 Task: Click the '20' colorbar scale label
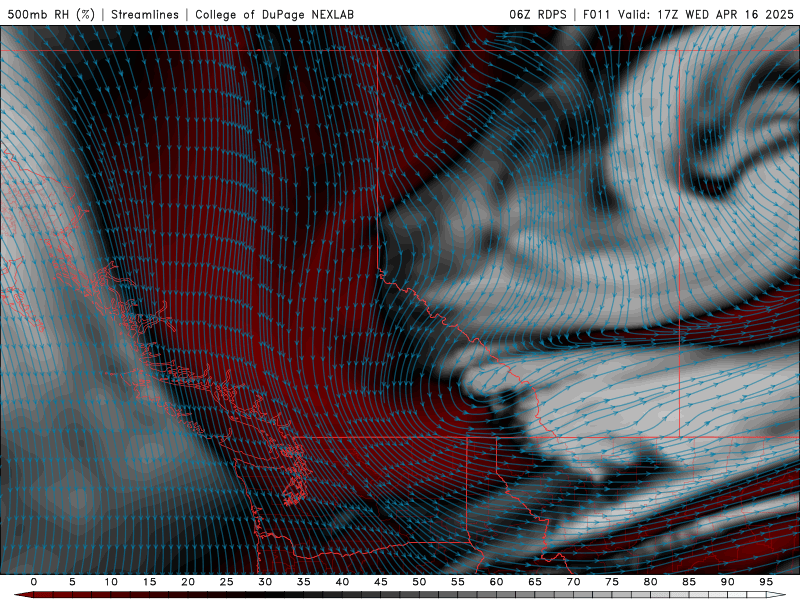pos(188,582)
